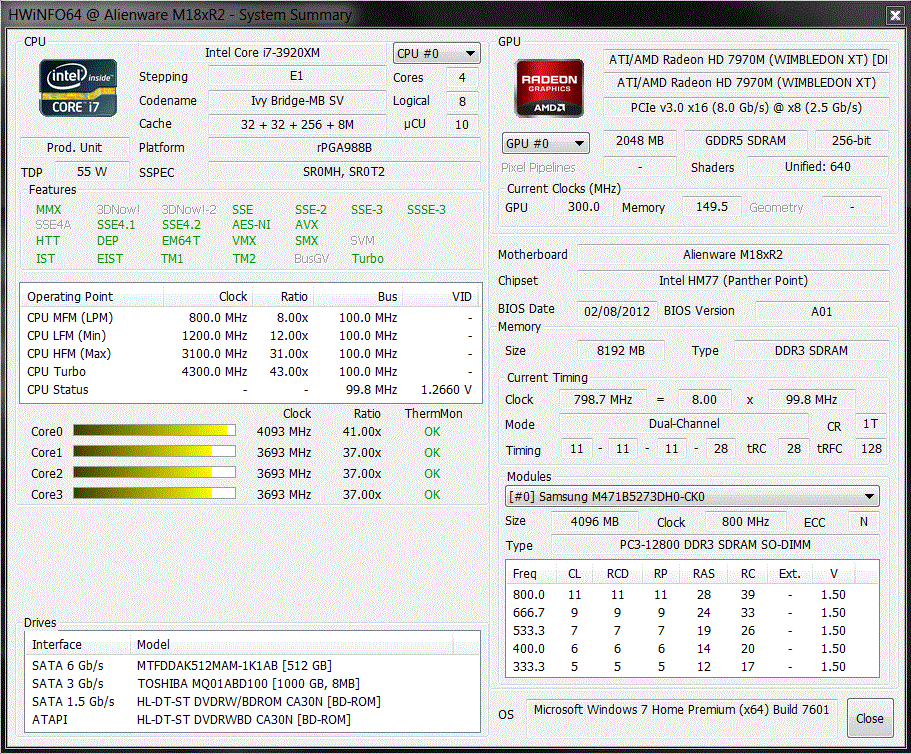Click the SSE4.2 feature flag
The image size is (911, 754).
point(181,225)
